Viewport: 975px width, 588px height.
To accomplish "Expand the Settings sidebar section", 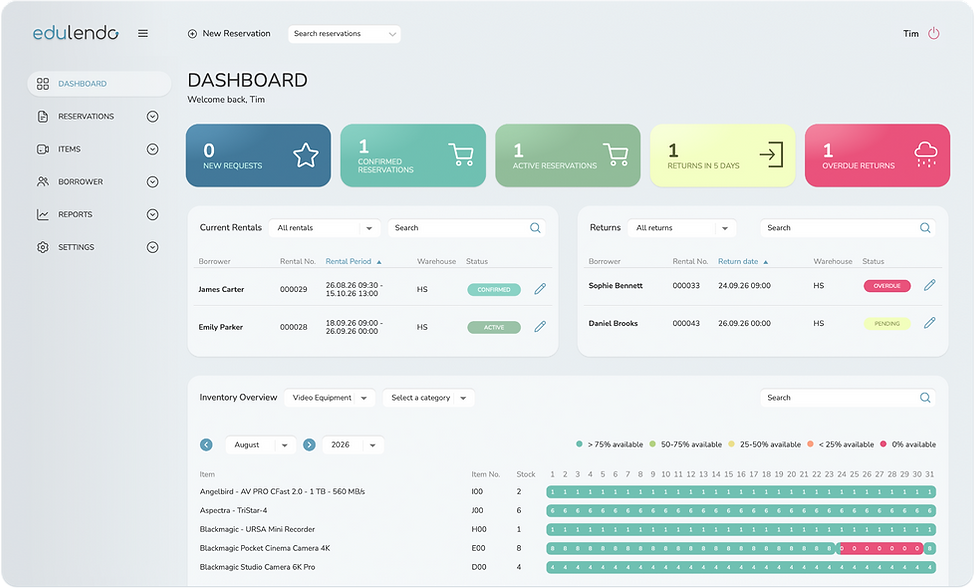I will coord(152,247).
